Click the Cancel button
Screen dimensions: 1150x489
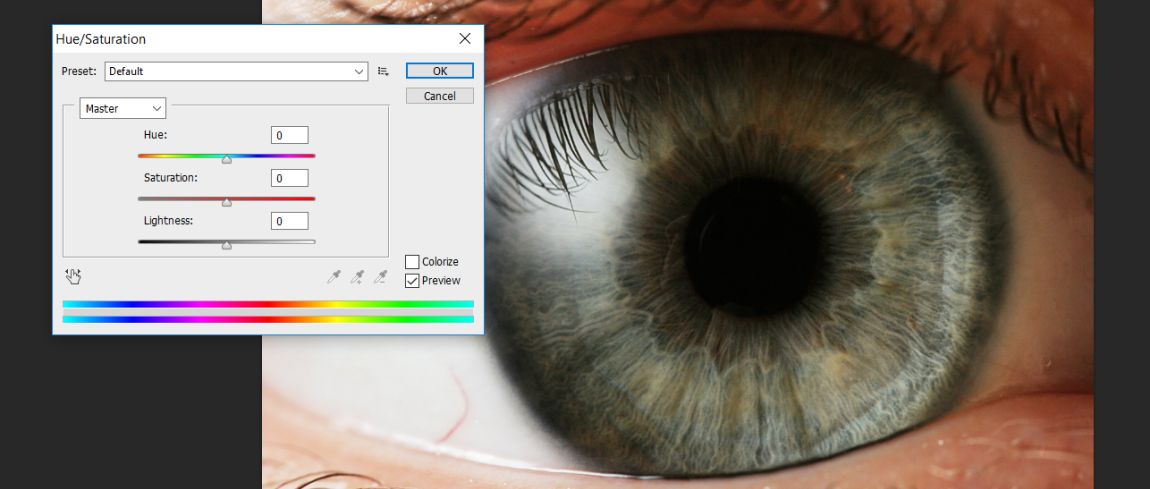439,96
